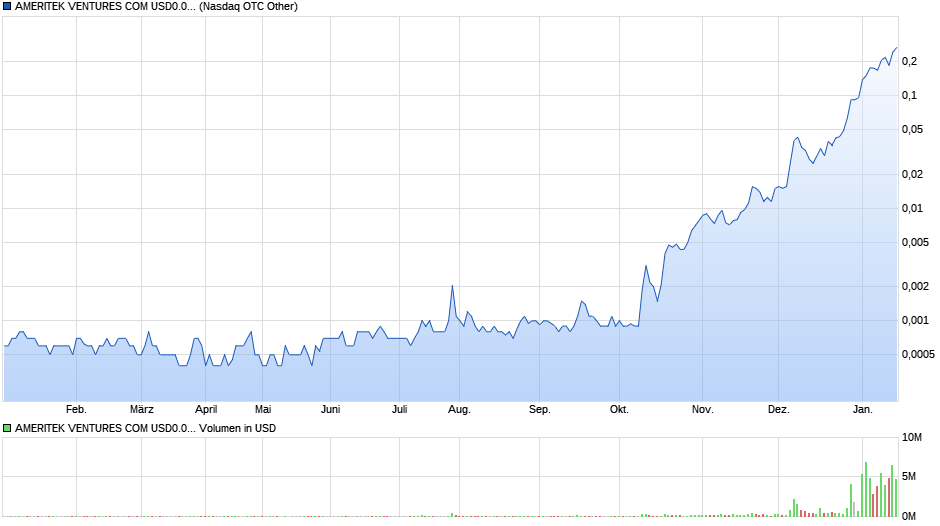Click the 0,05 price axis label
Screen dimensions: 940x526
(912, 130)
